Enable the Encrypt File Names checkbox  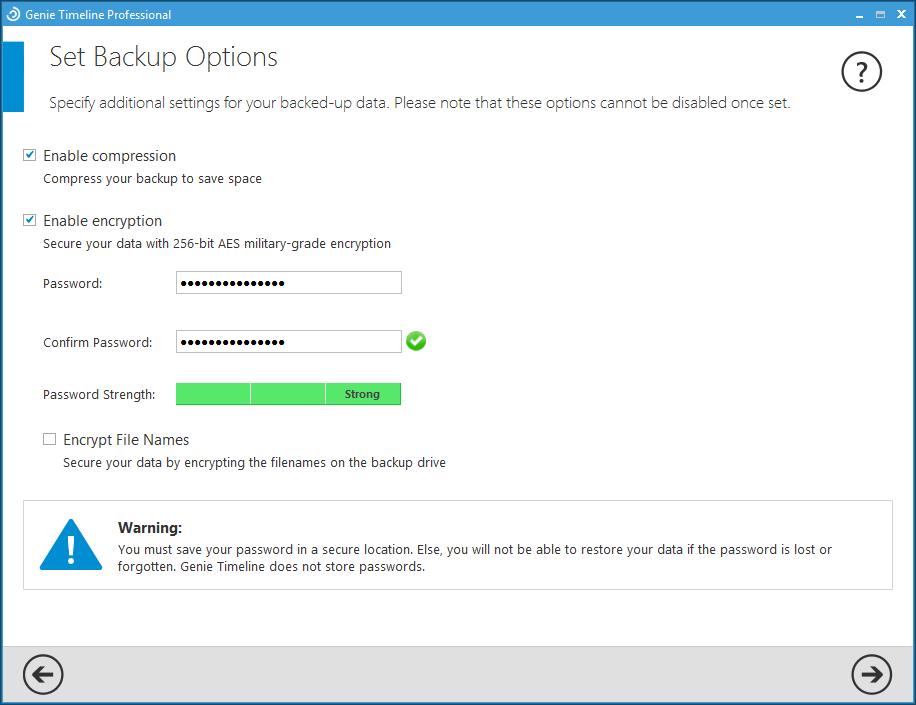click(50, 440)
